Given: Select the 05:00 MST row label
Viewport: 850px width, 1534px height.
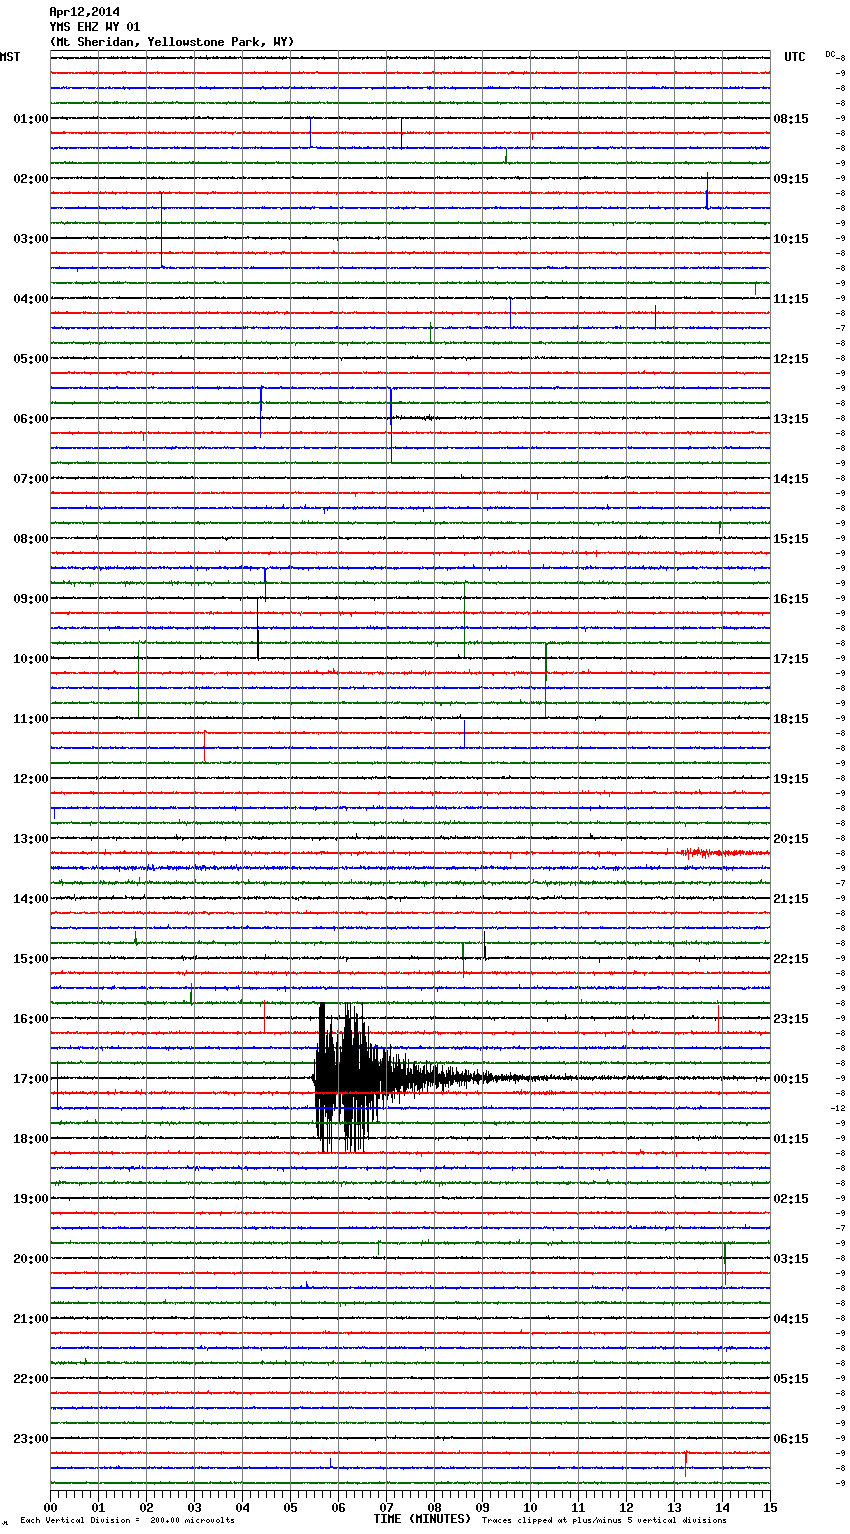Looking at the screenshot, I should click(31, 359).
